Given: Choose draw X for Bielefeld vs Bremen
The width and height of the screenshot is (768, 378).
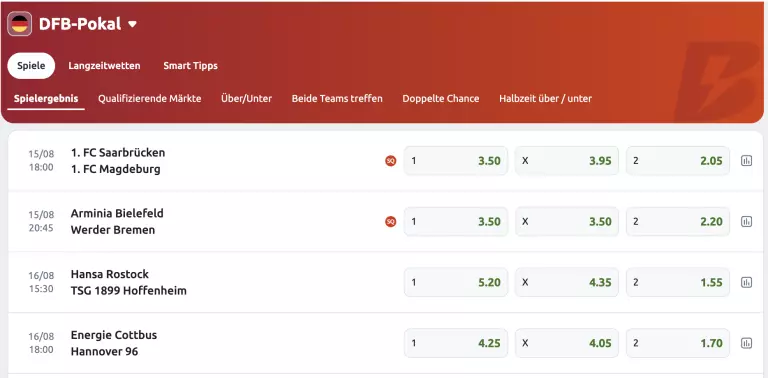Looking at the screenshot, I should (x=567, y=221).
